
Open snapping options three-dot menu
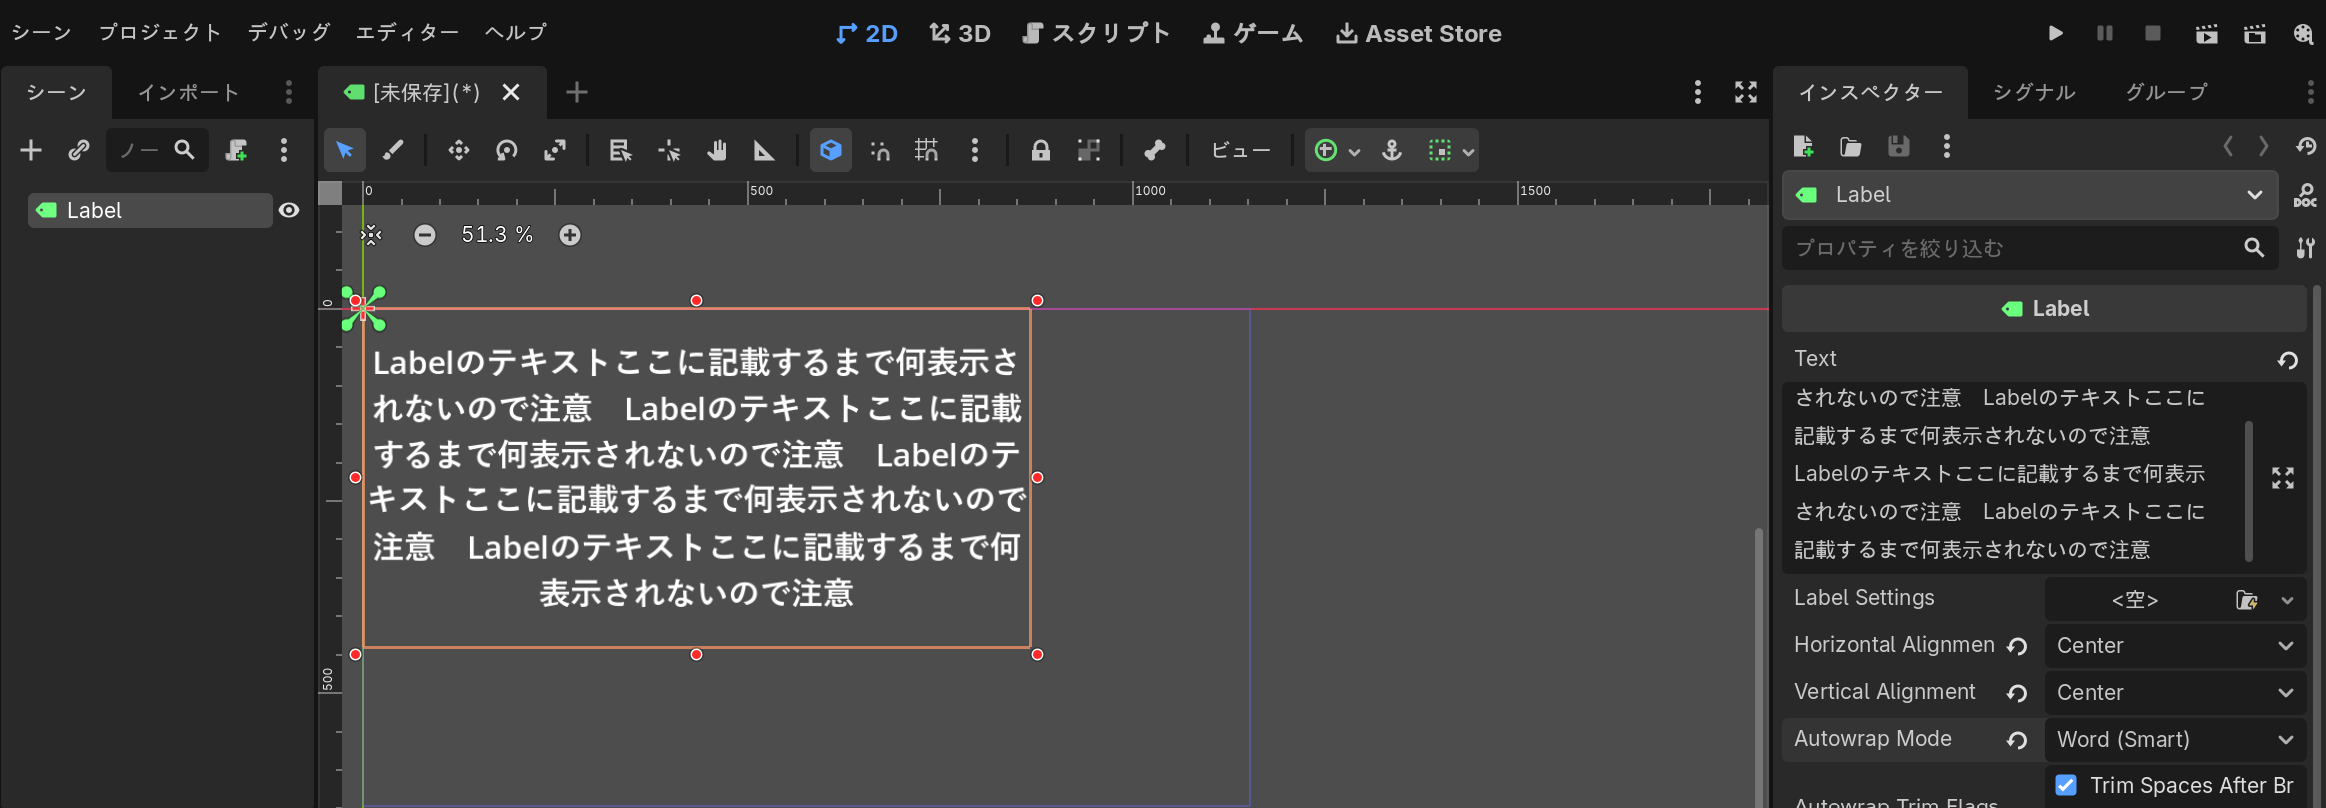point(975,150)
